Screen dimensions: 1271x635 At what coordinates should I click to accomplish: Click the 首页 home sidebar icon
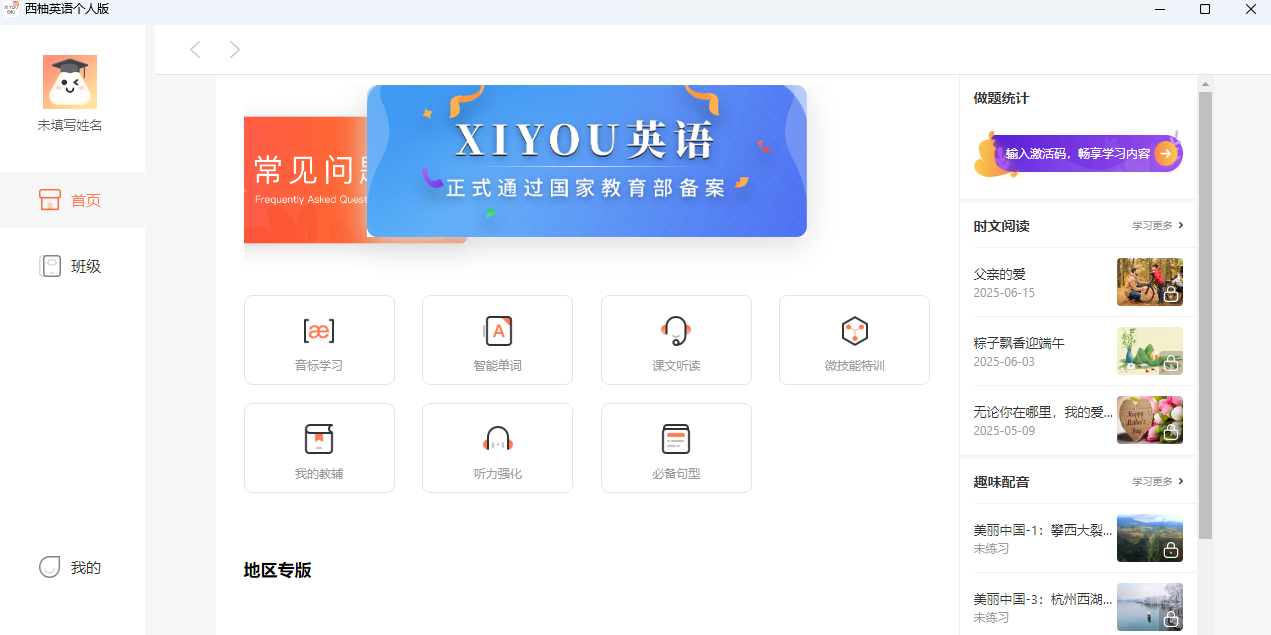click(50, 199)
